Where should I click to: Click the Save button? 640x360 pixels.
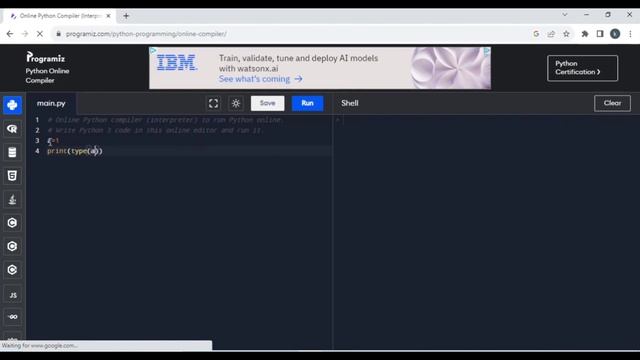click(x=267, y=103)
